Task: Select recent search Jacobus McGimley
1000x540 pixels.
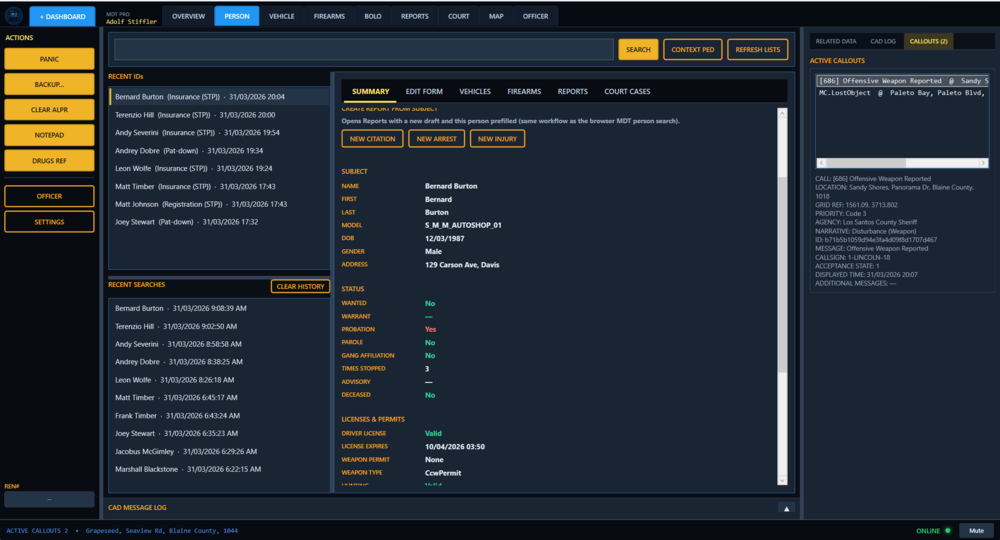Action: pos(219,451)
